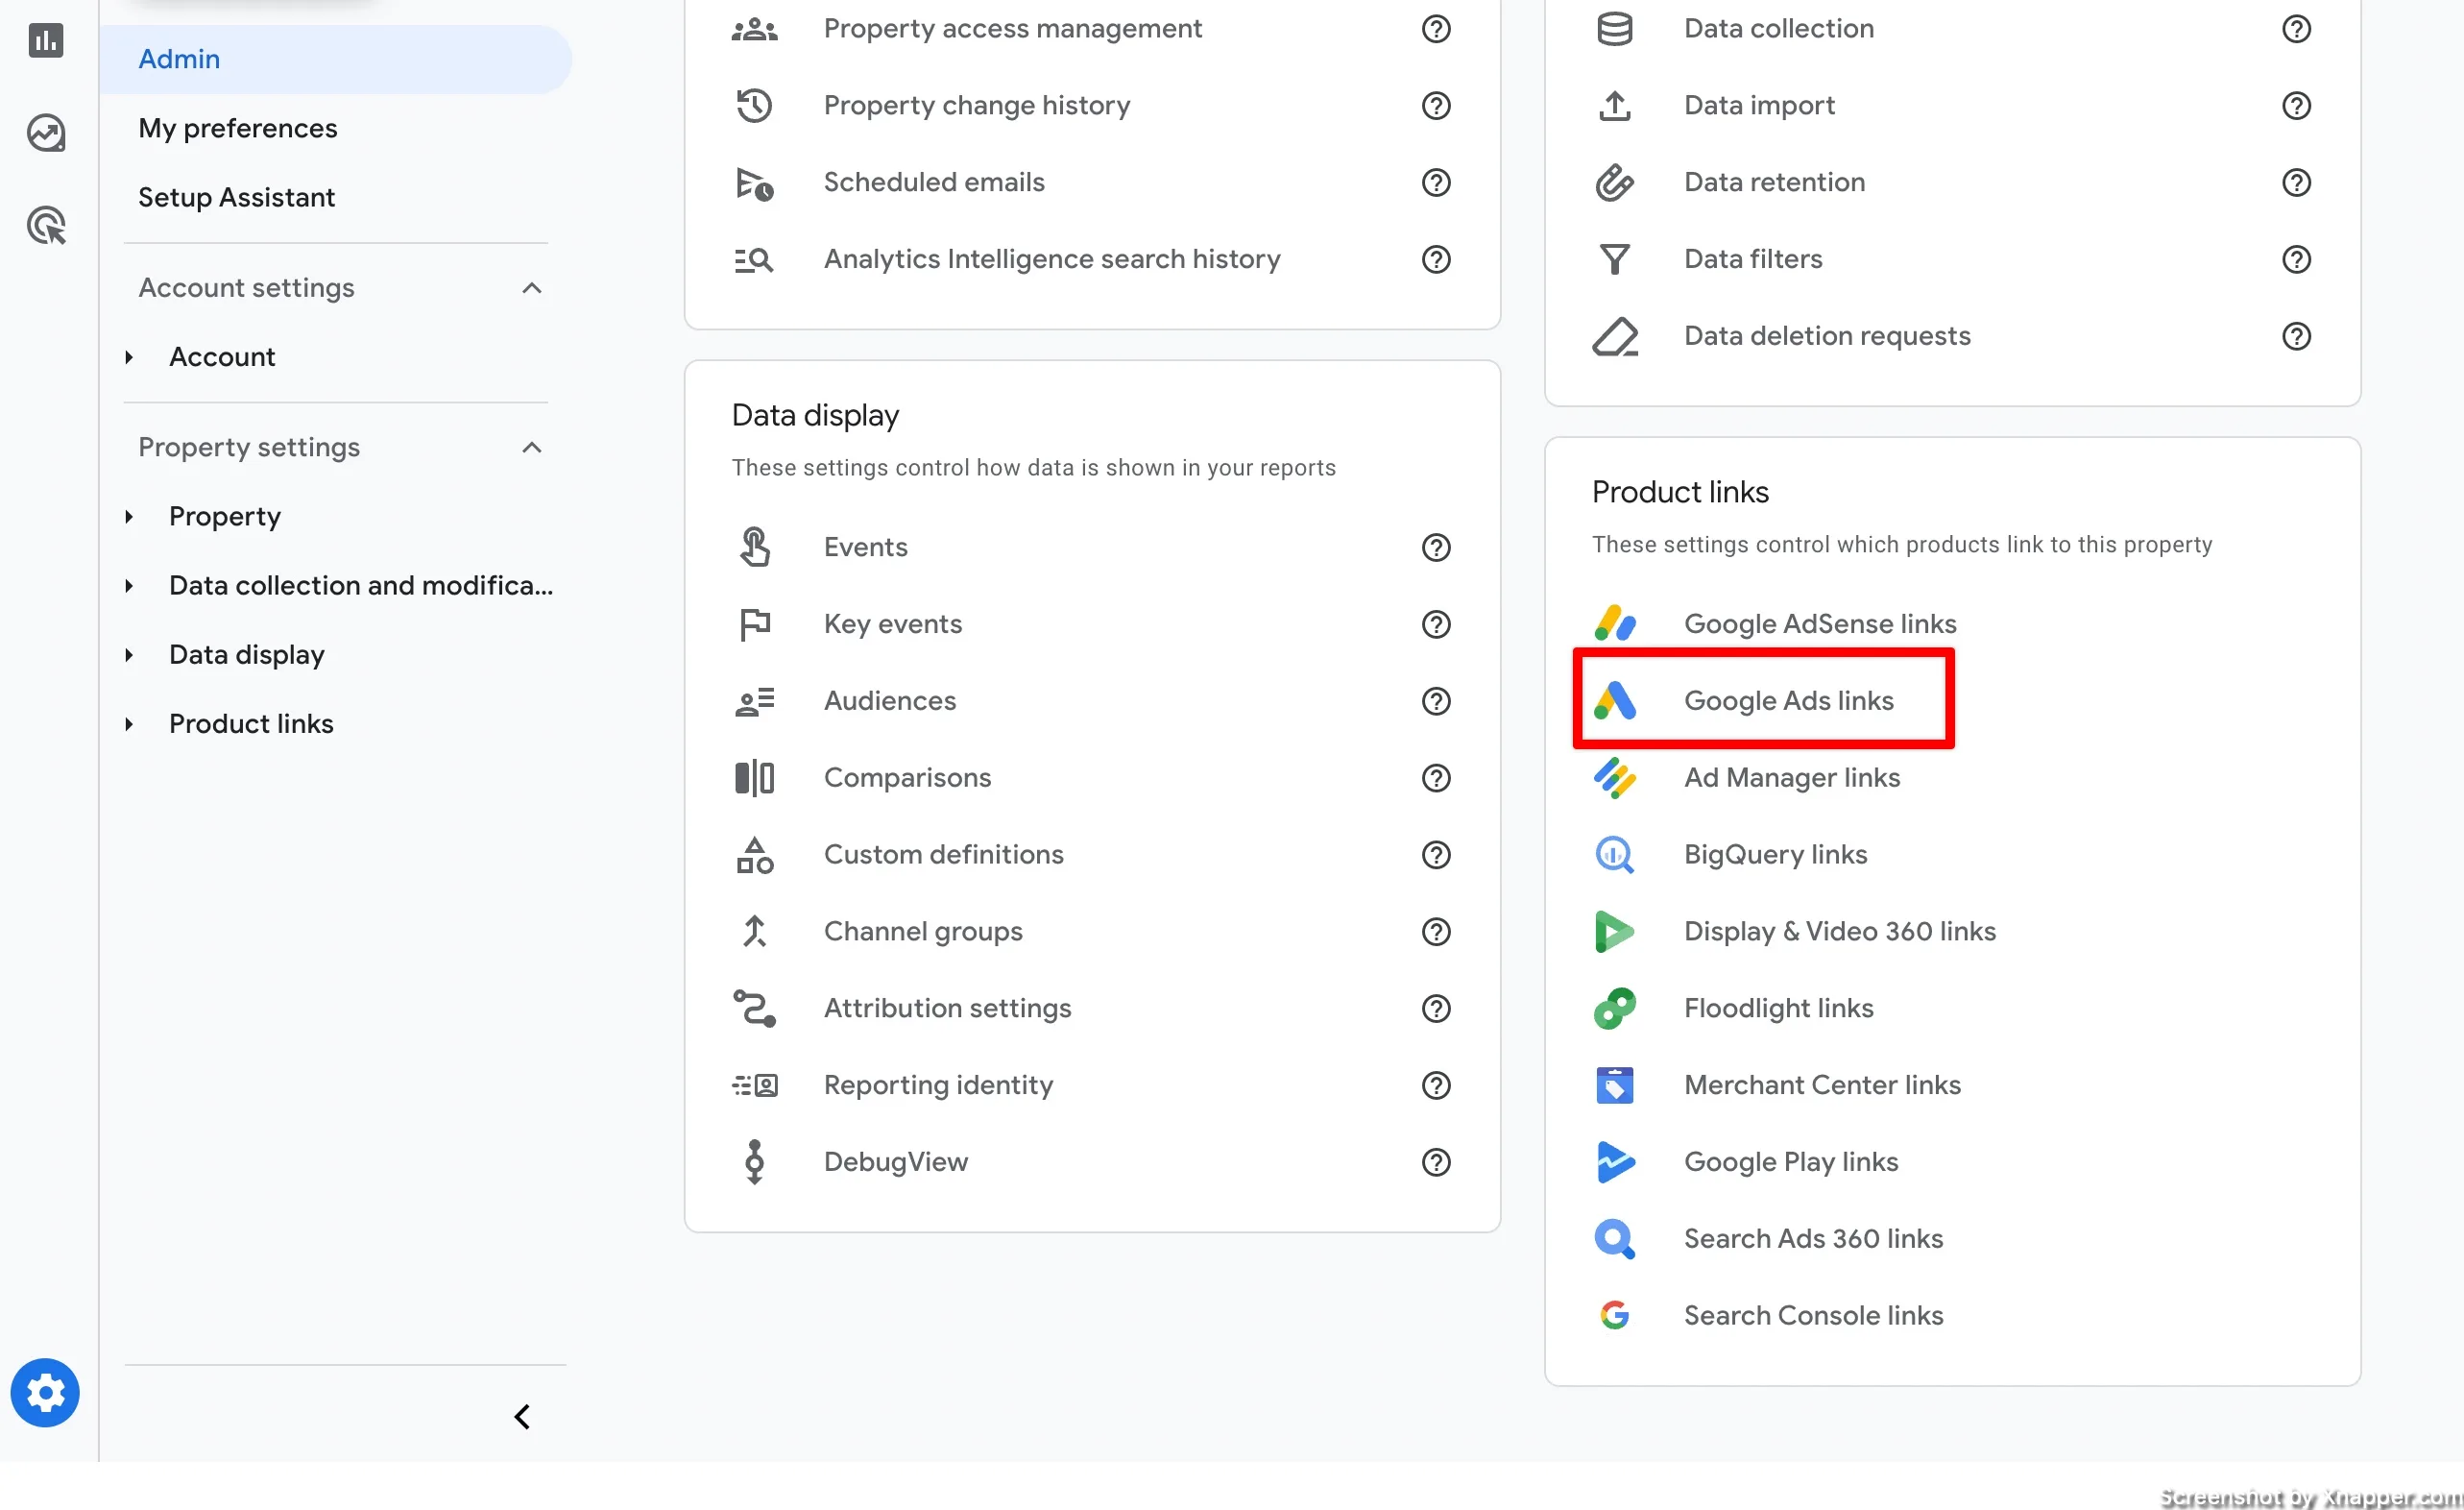The height and width of the screenshot is (1510, 2464).
Task: Click the Search Console Google logo icon
Action: (x=1614, y=1316)
